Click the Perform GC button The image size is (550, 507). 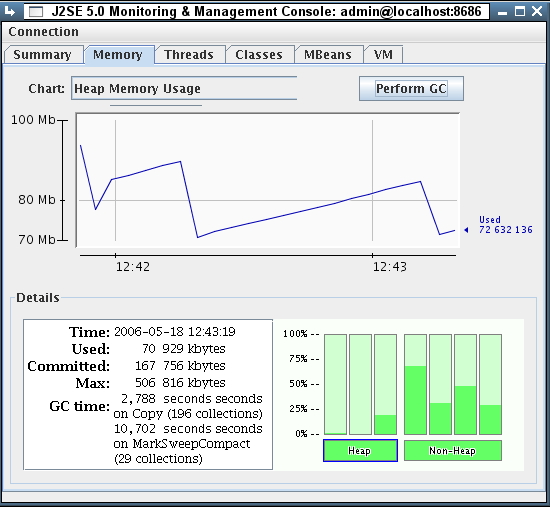[411, 88]
